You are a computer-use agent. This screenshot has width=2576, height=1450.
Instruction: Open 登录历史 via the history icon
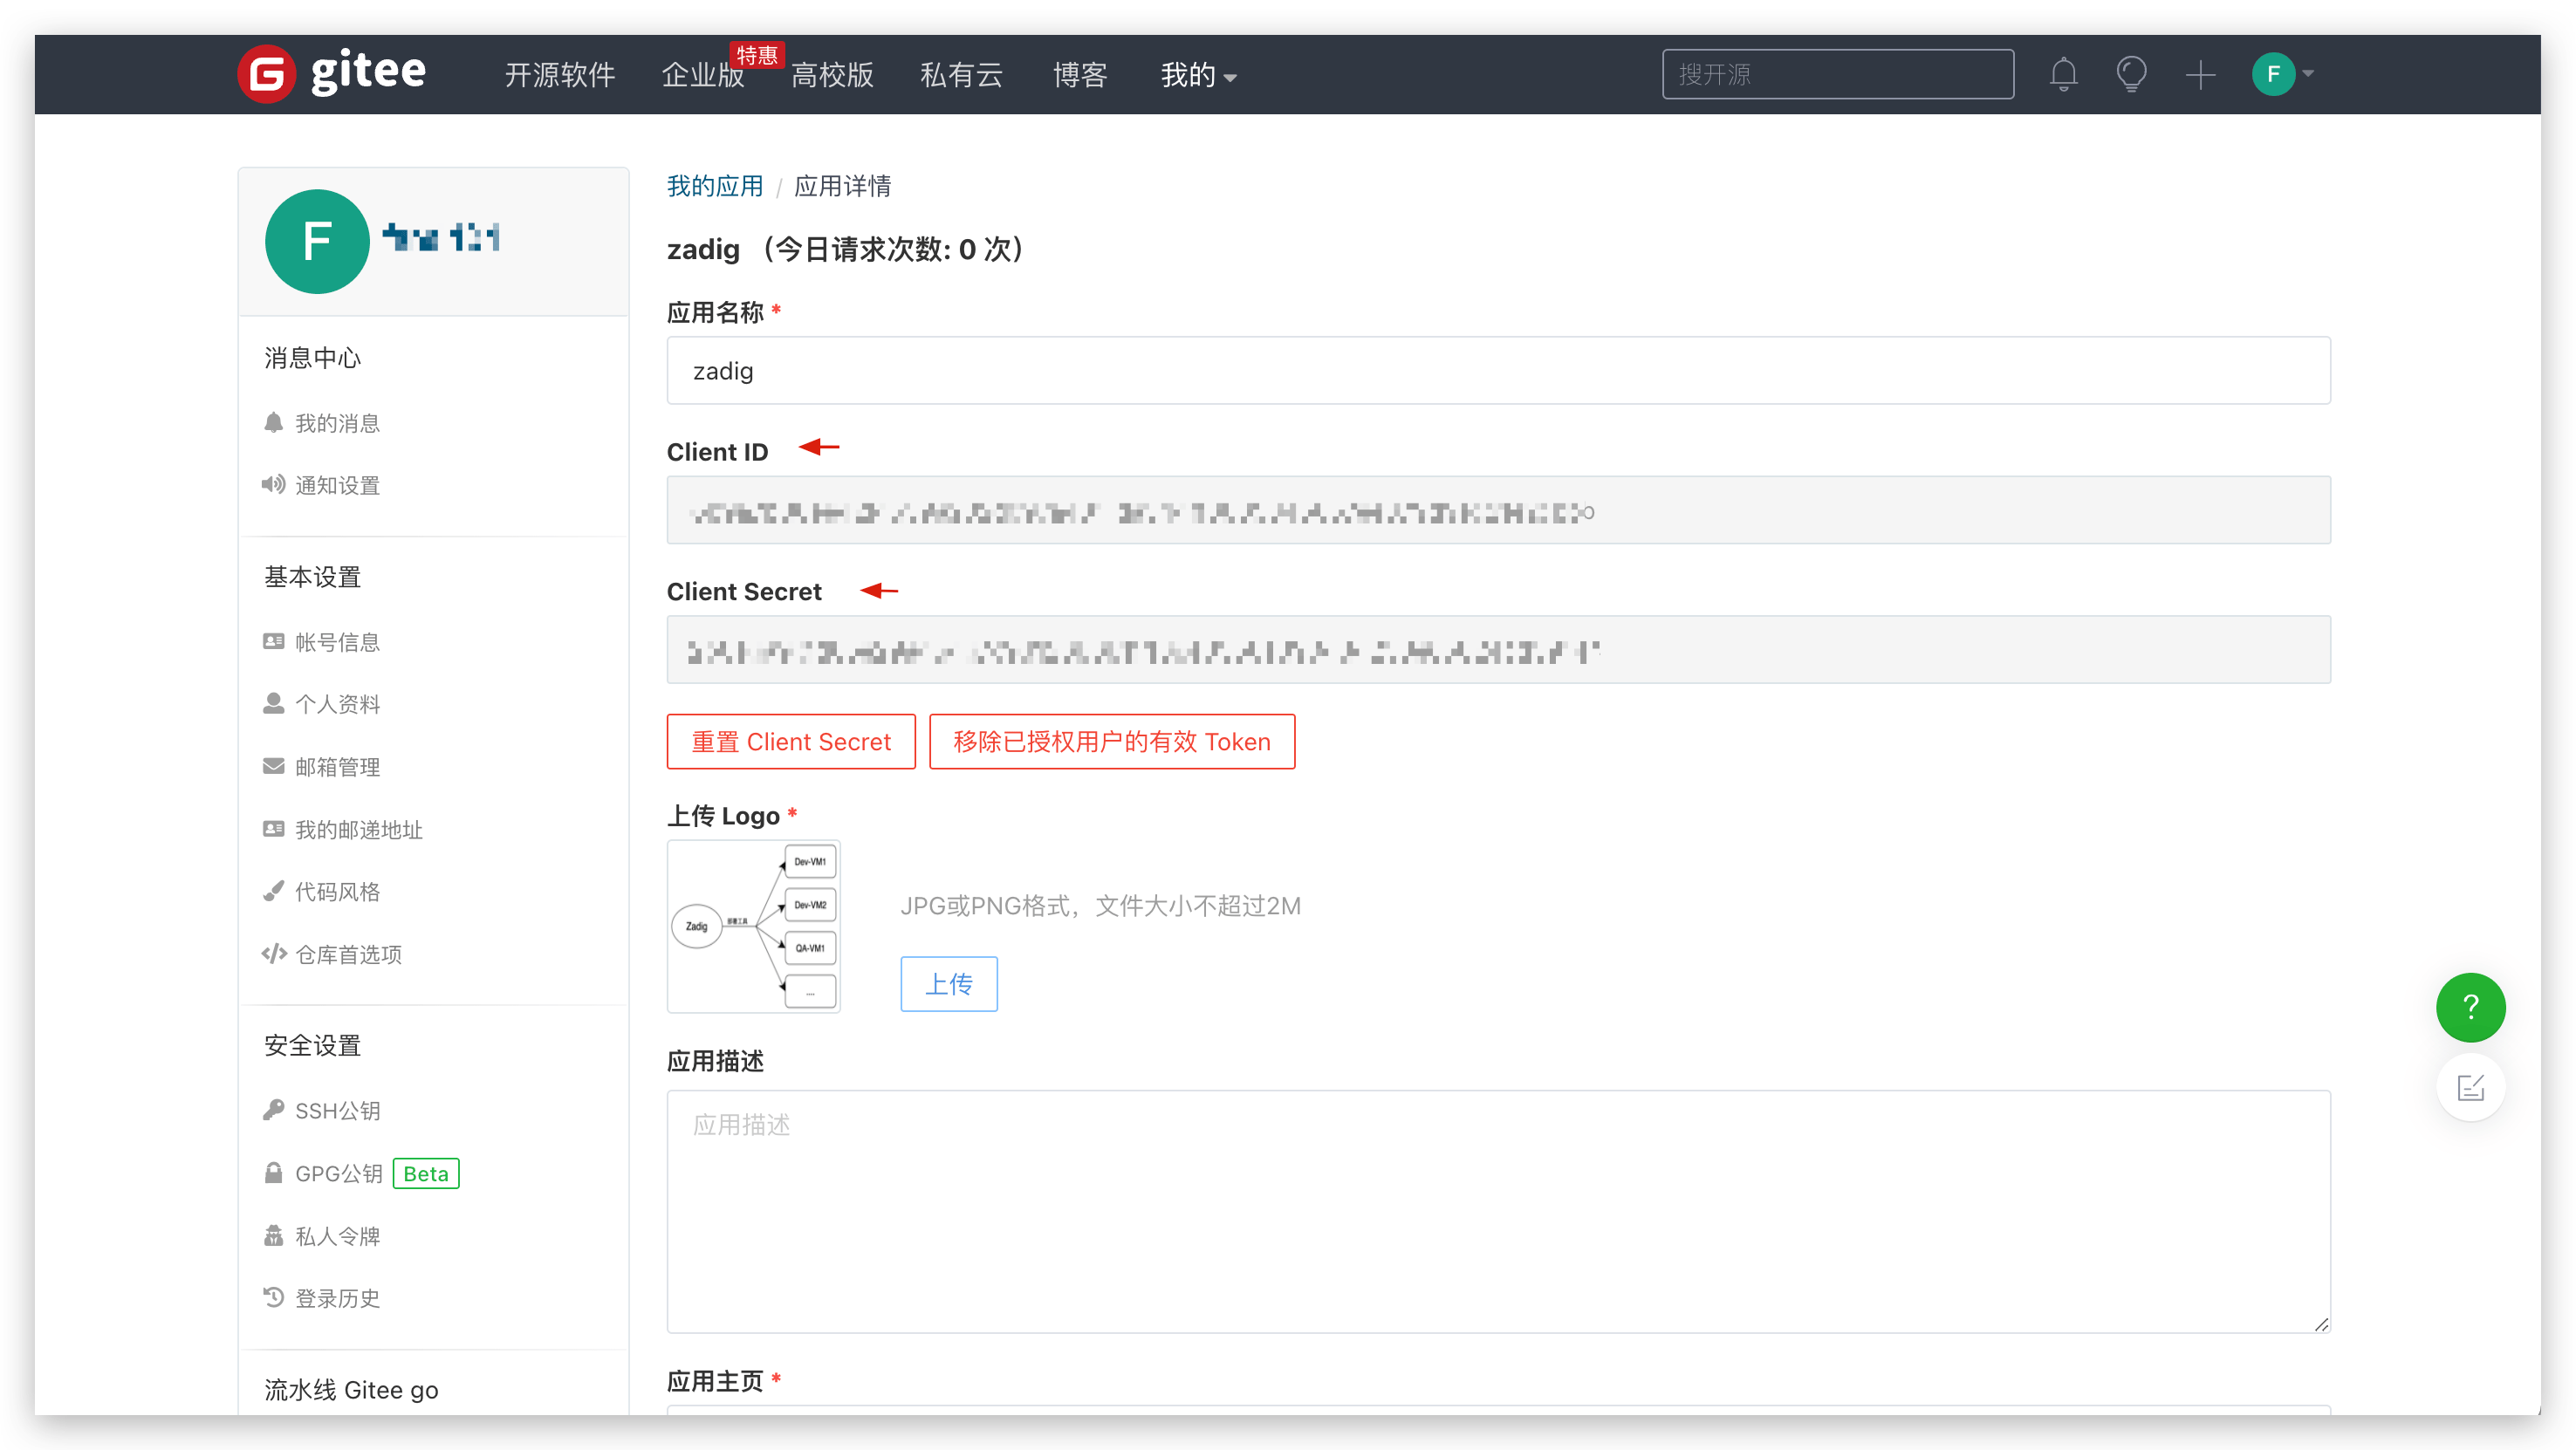[273, 1297]
